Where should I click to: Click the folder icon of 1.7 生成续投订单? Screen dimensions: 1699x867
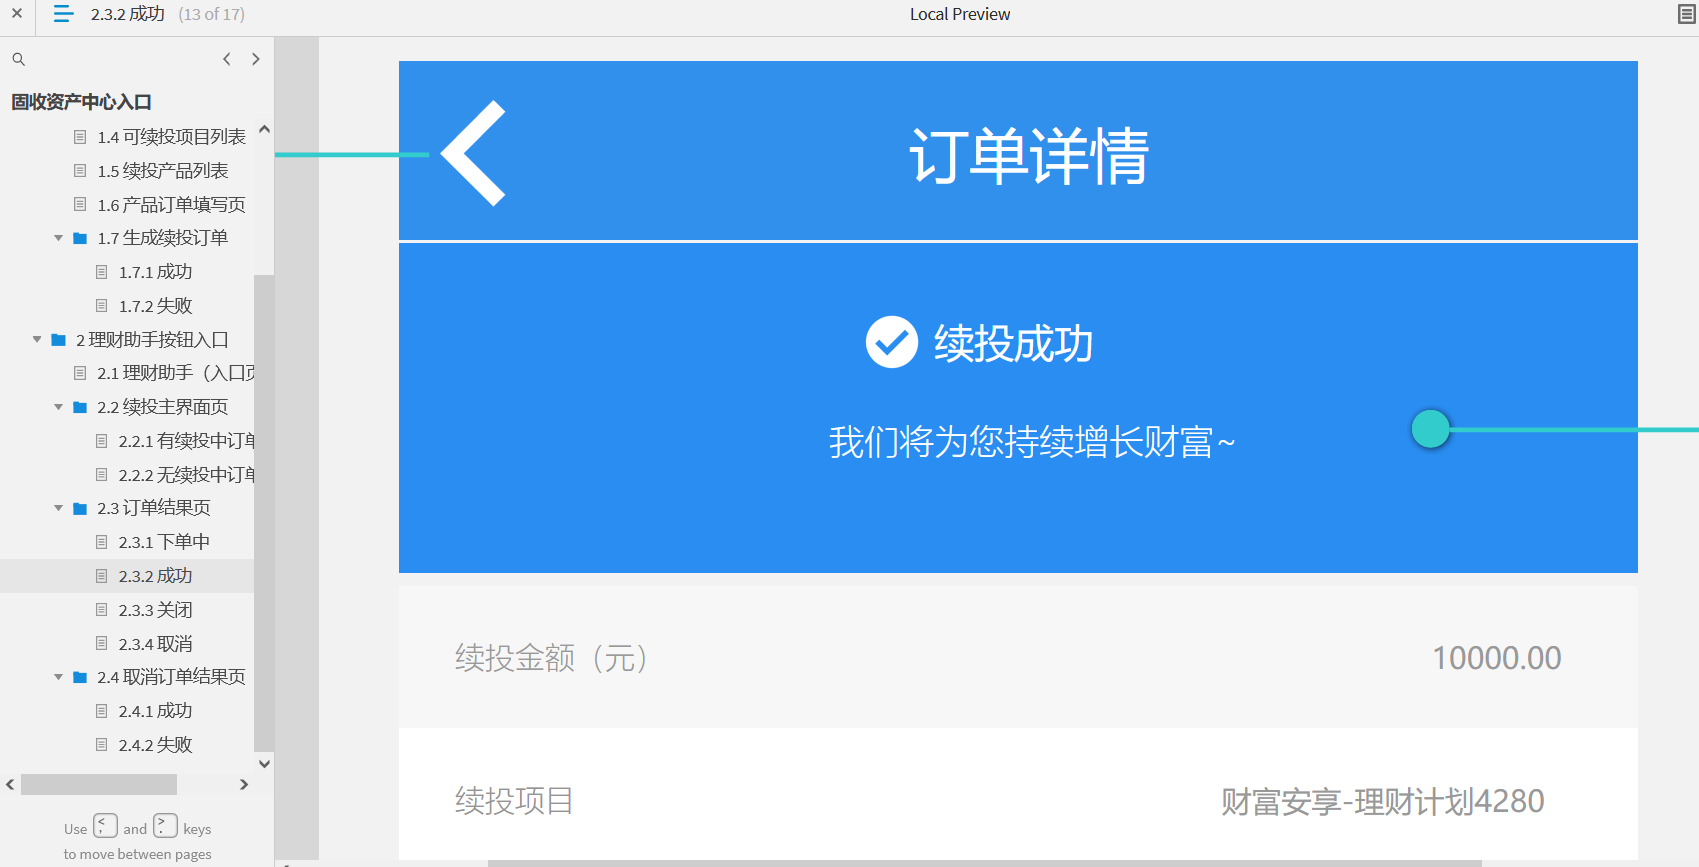click(80, 238)
